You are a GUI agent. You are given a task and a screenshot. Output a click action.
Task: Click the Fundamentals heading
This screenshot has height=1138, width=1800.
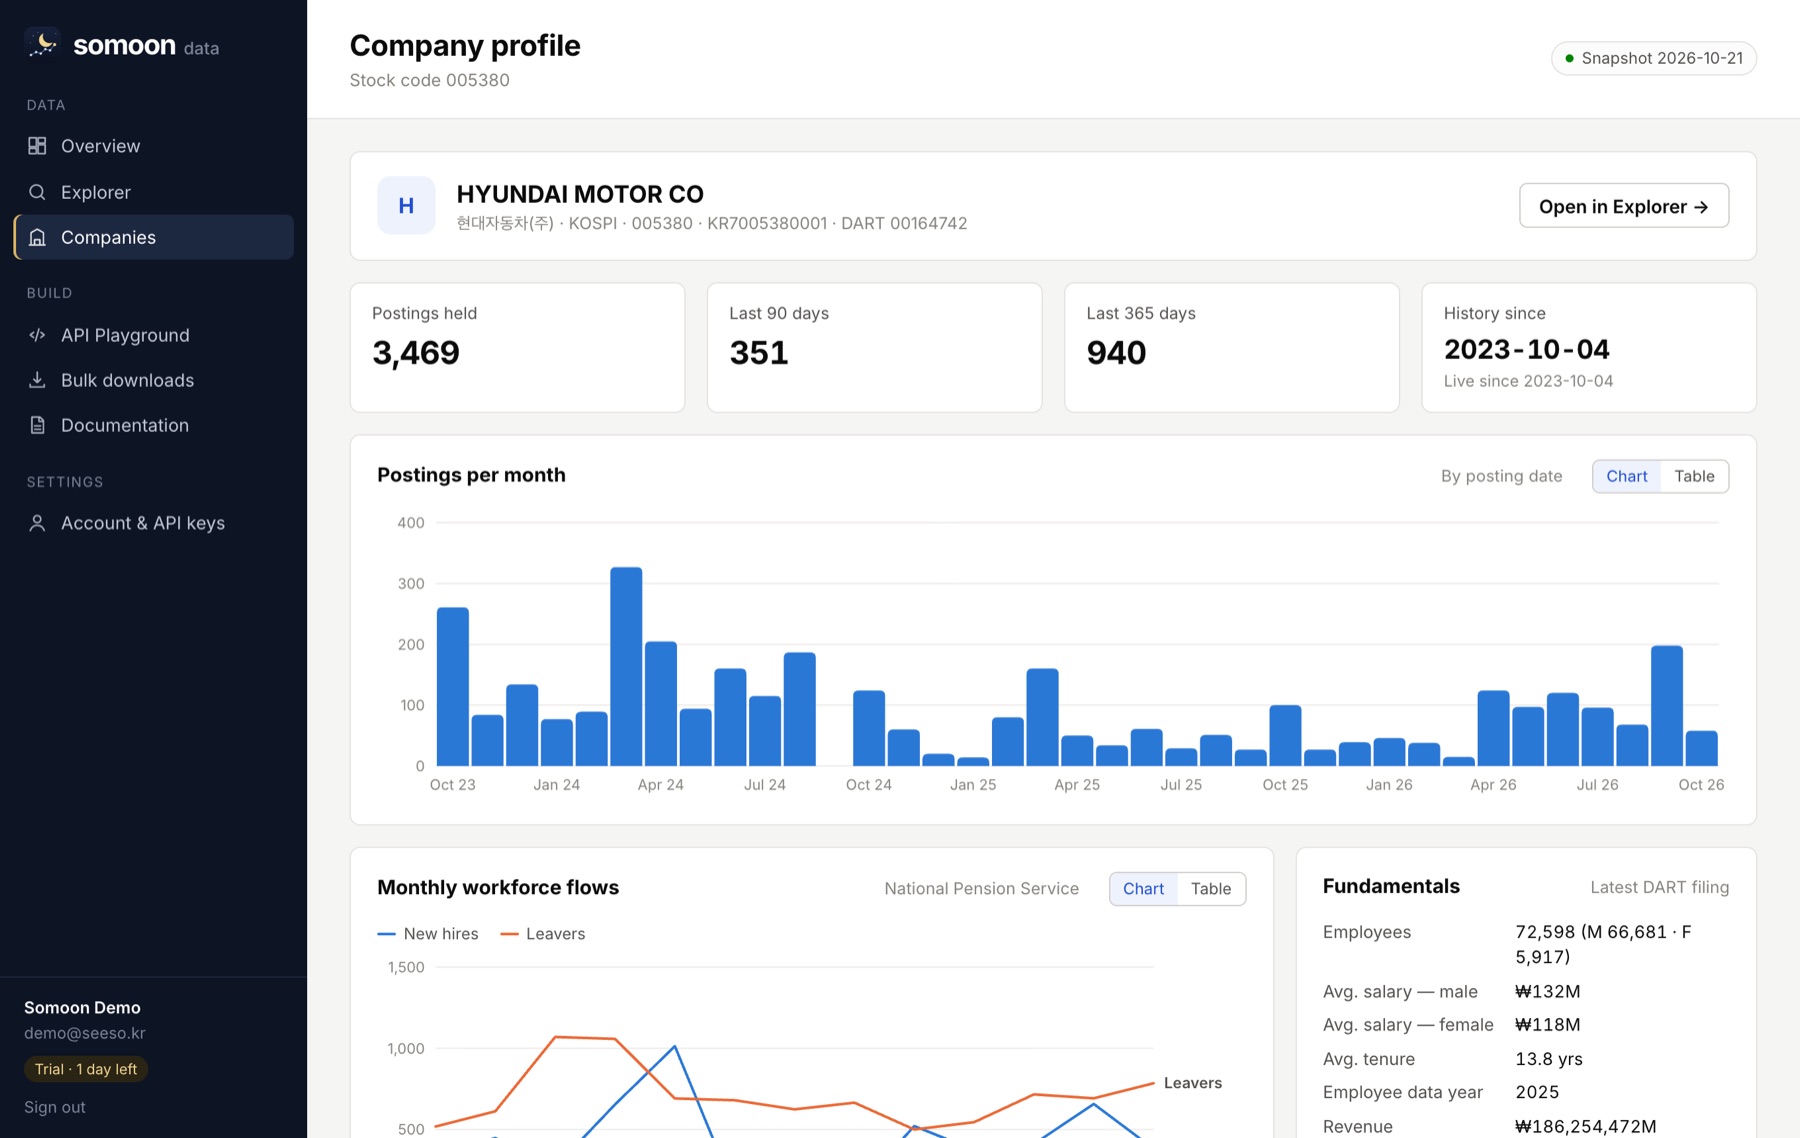[x=1391, y=886]
